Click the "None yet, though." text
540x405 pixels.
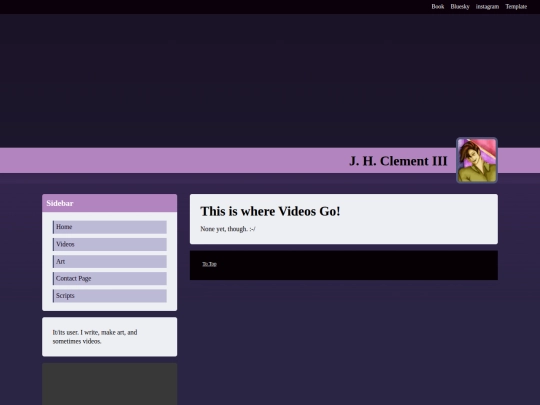[x=228, y=229]
